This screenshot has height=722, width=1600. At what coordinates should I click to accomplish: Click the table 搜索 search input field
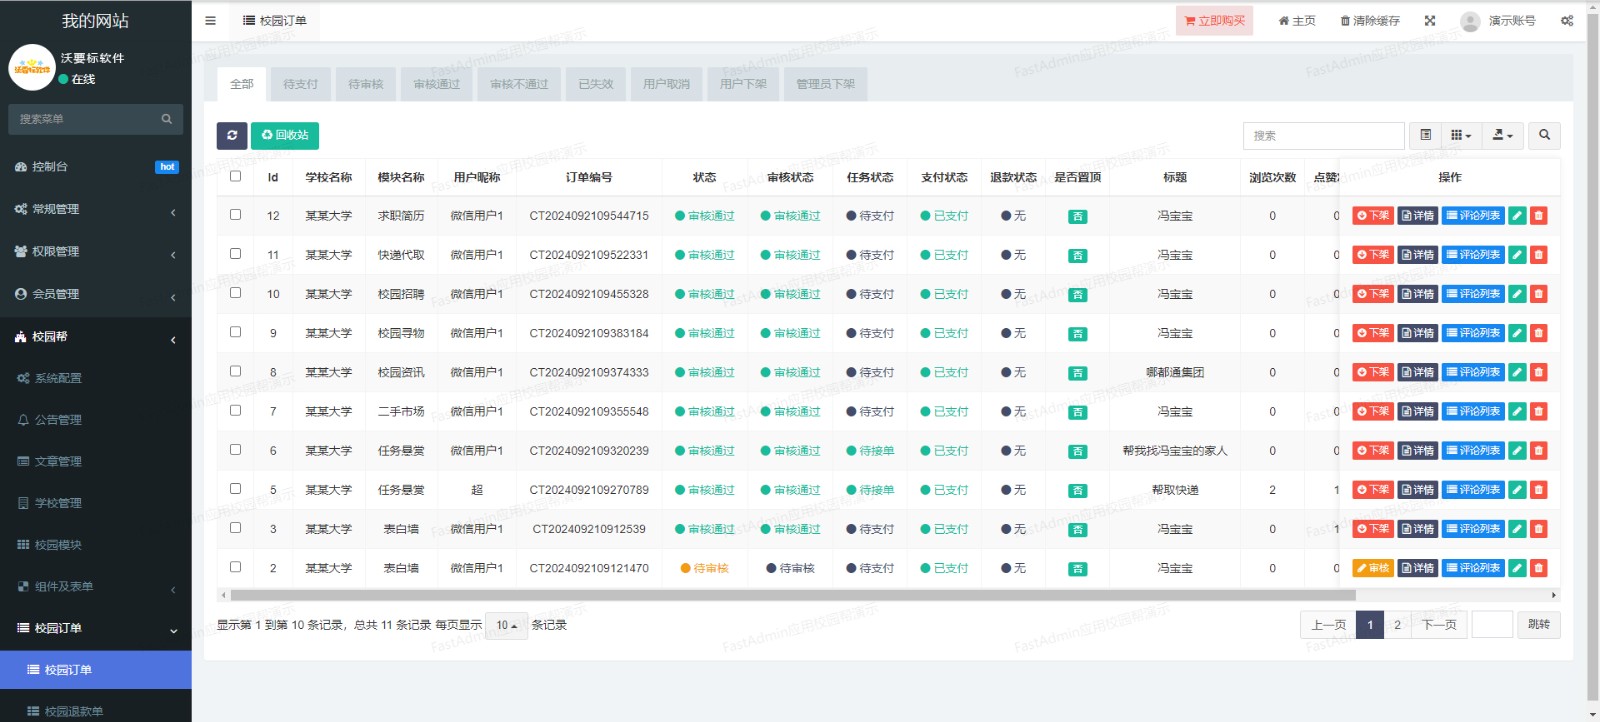pyautogui.click(x=1323, y=135)
